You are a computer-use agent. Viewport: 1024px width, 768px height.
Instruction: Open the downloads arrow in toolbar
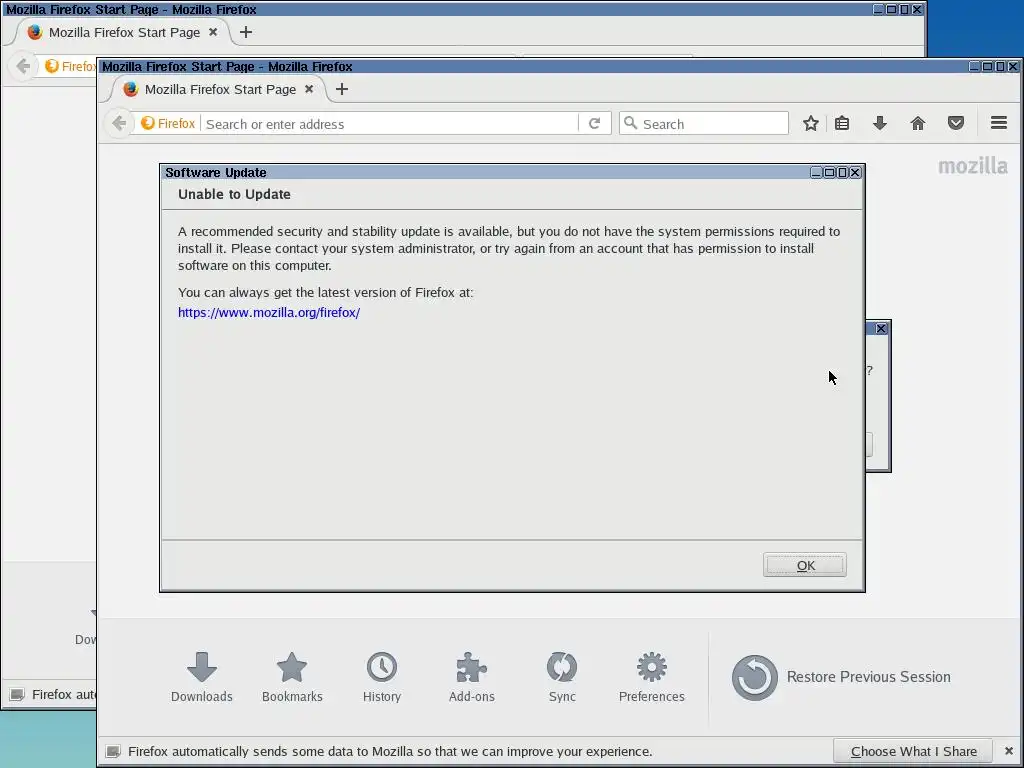(x=880, y=123)
